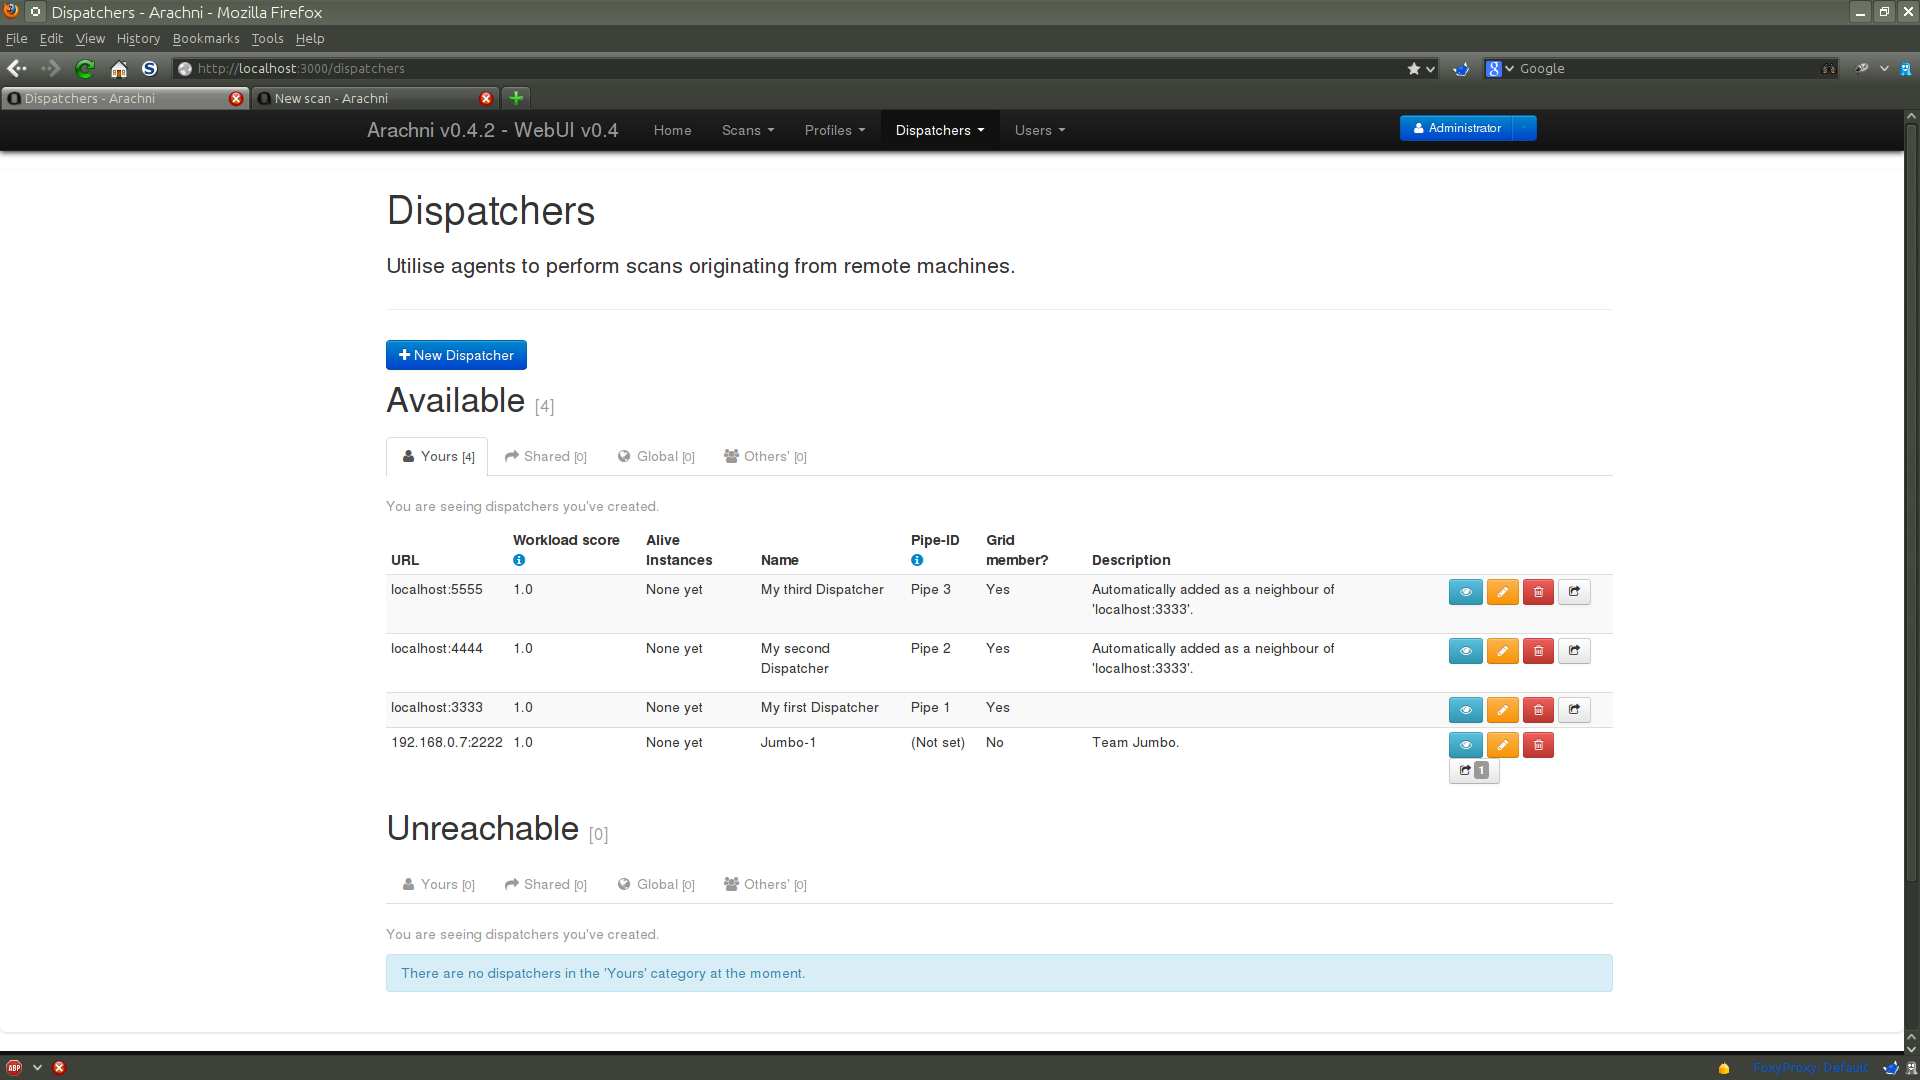
Task: Click the Arachni v0.4.2 - WebUI brand link
Action: (x=492, y=130)
